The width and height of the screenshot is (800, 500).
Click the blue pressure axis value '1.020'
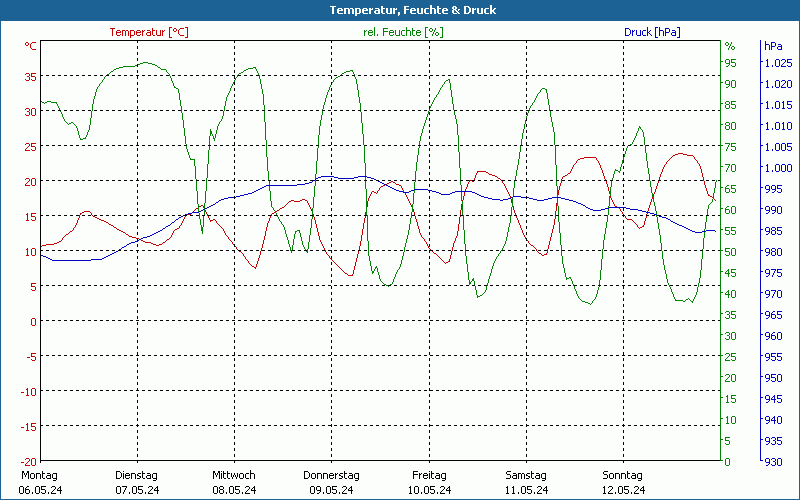[x=778, y=84]
